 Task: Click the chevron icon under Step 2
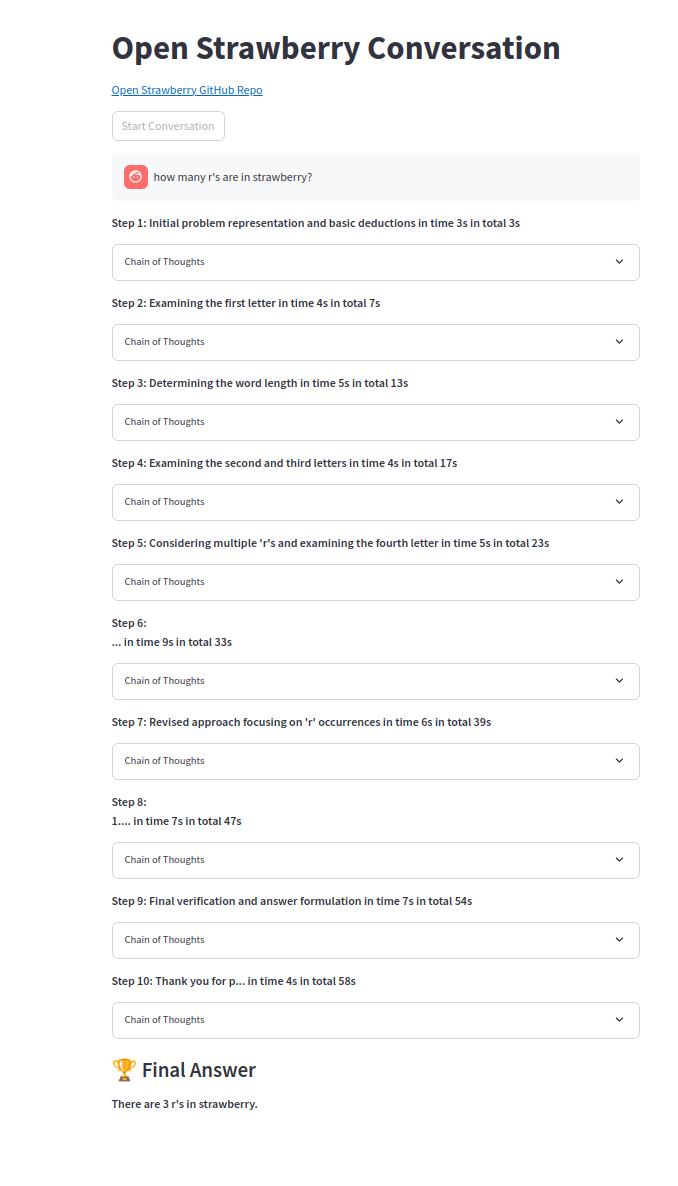pos(619,342)
